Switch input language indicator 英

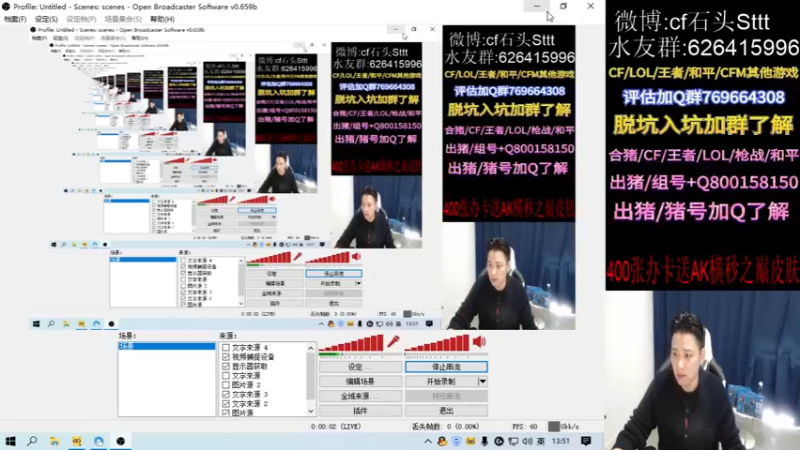[540, 441]
